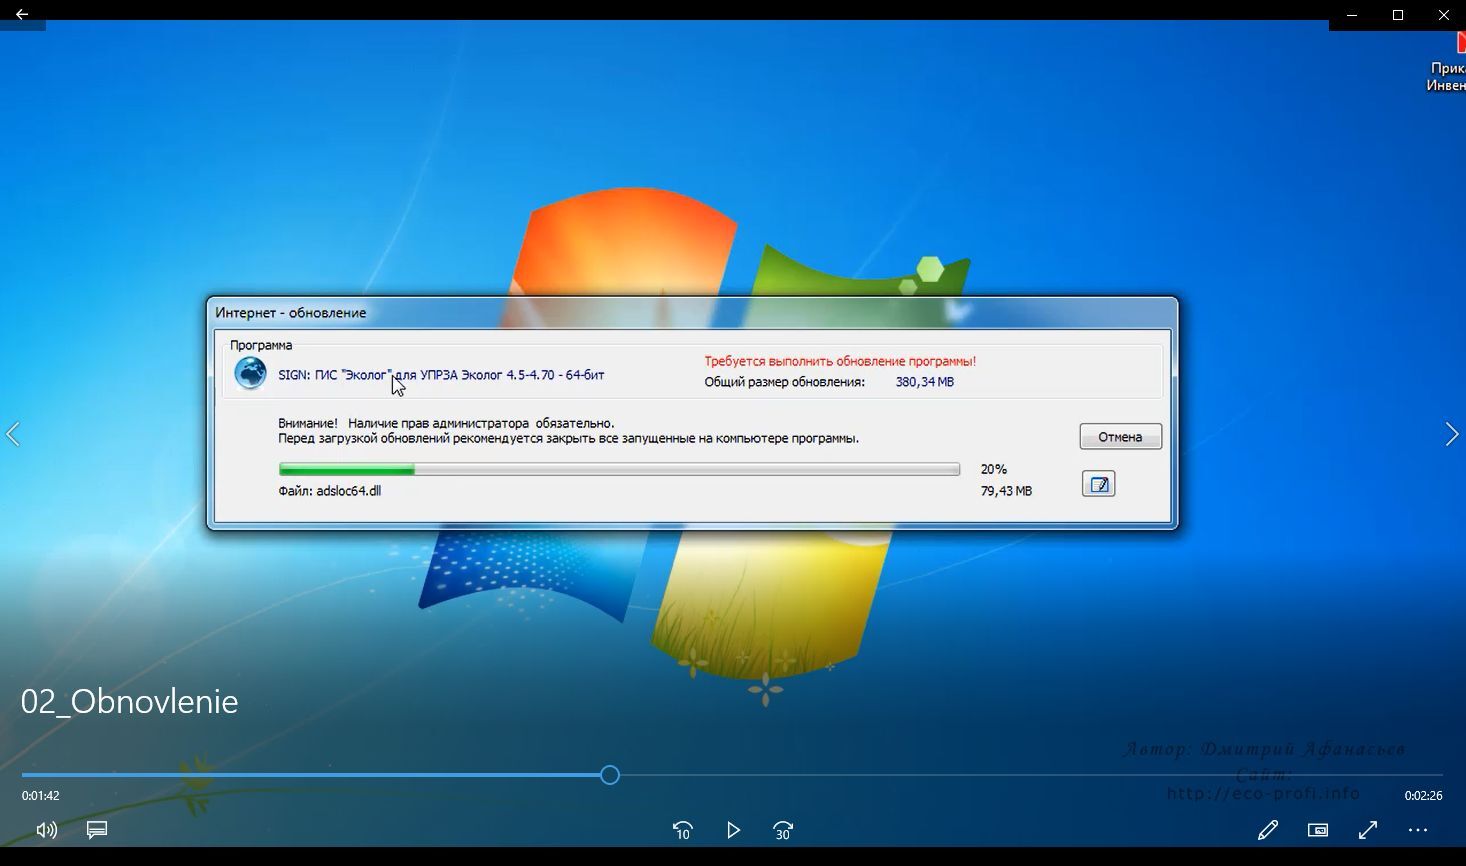Screen dimensions: 1466x866
Task: Go to the next video
Action: [x=1452, y=434]
